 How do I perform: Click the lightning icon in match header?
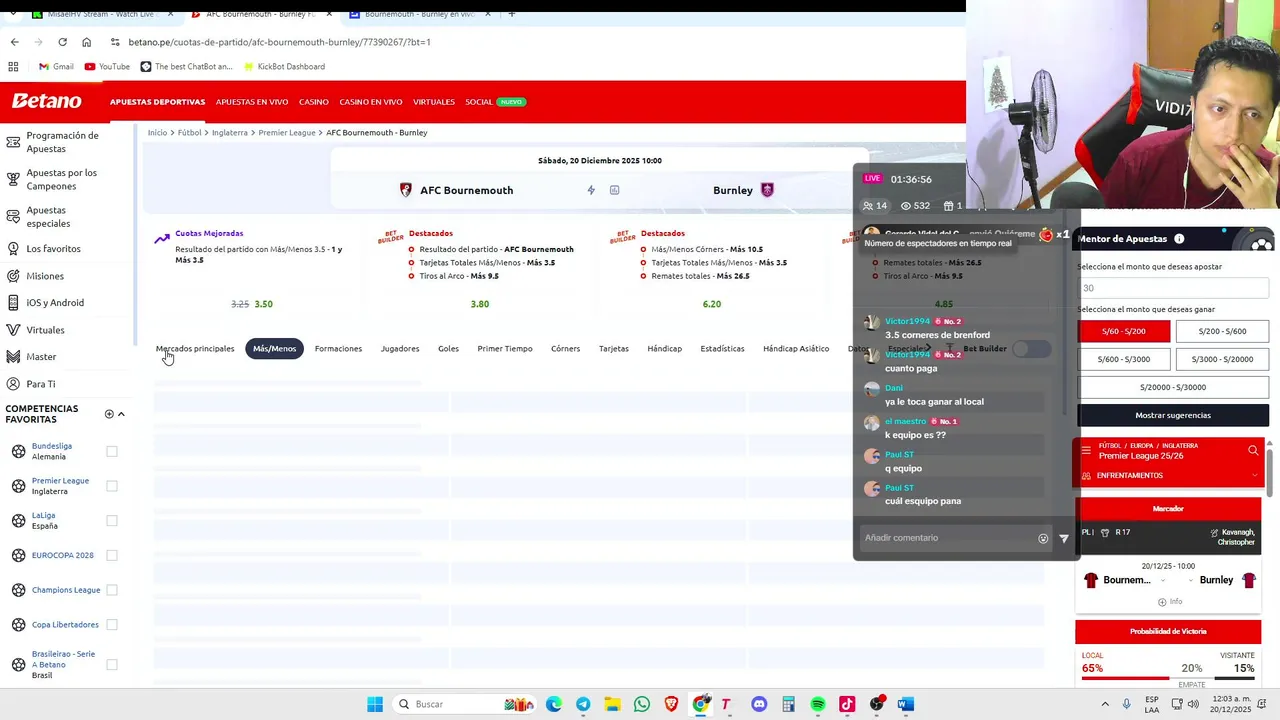(x=591, y=190)
